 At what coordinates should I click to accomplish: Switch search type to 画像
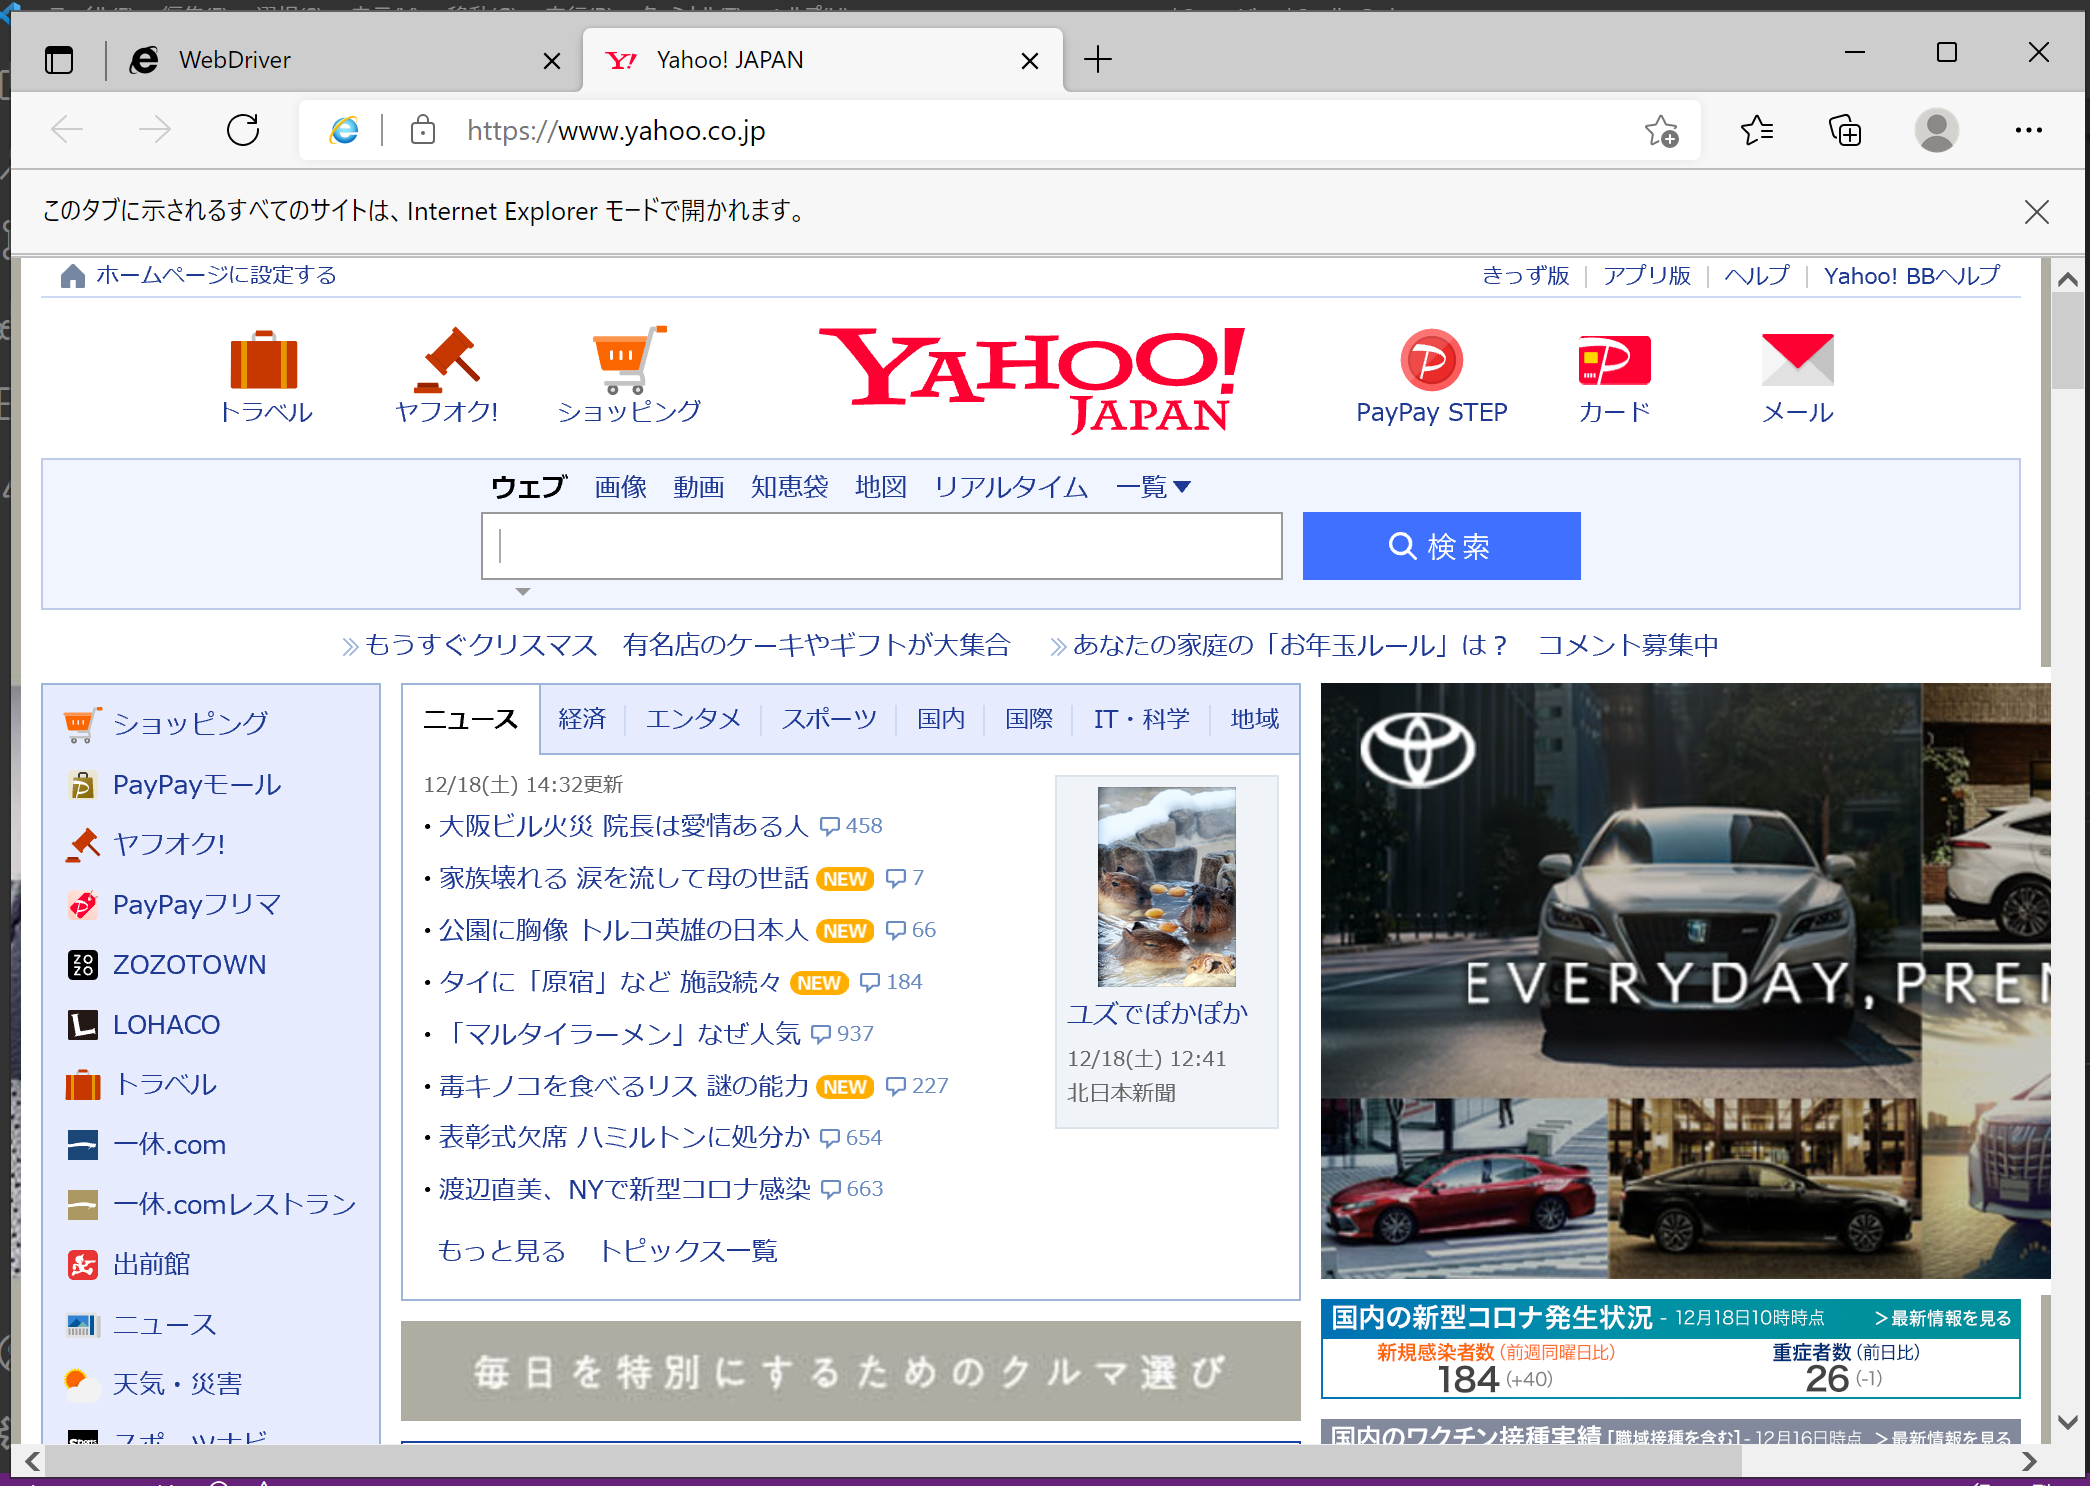click(620, 487)
